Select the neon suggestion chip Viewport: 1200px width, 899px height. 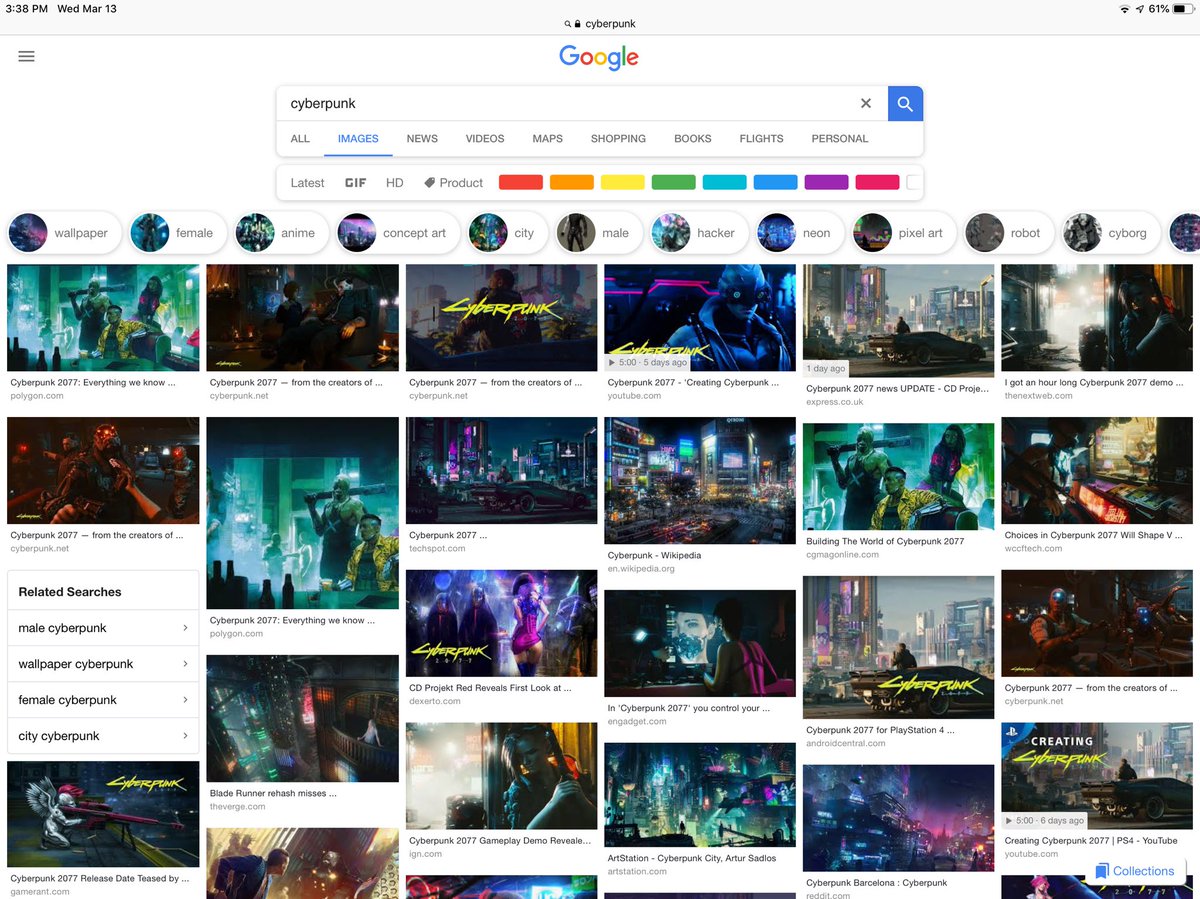(798, 233)
